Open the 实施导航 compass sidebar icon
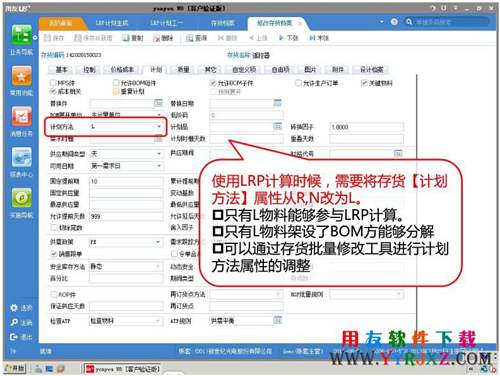The height and width of the screenshot is (376, 500). 22,198
